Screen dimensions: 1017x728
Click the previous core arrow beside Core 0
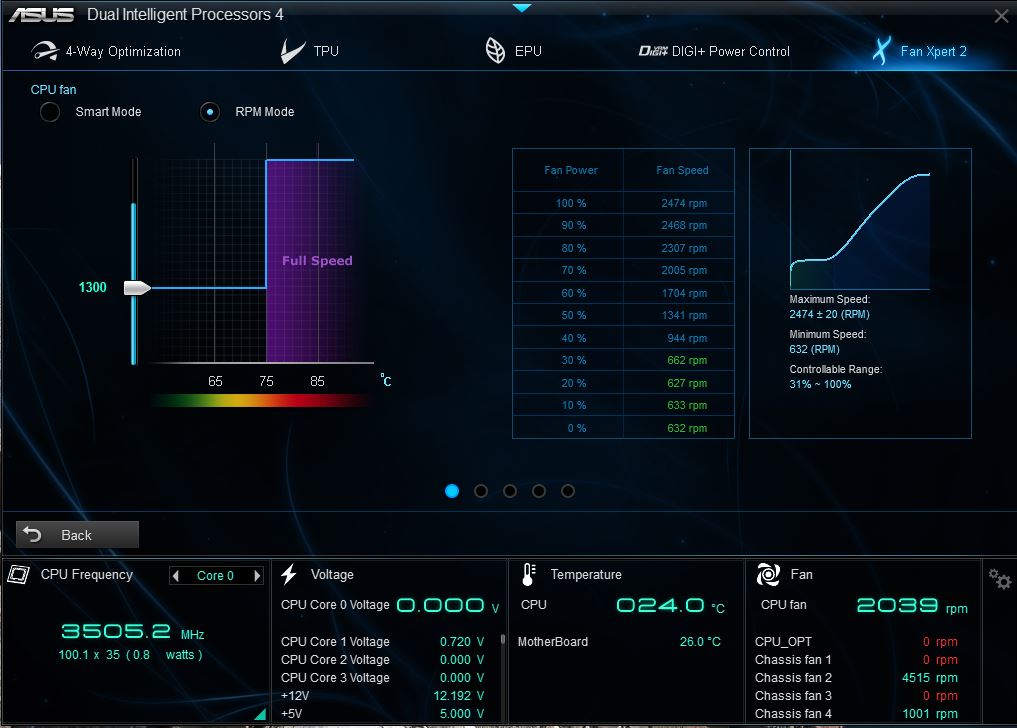point(176,576)
